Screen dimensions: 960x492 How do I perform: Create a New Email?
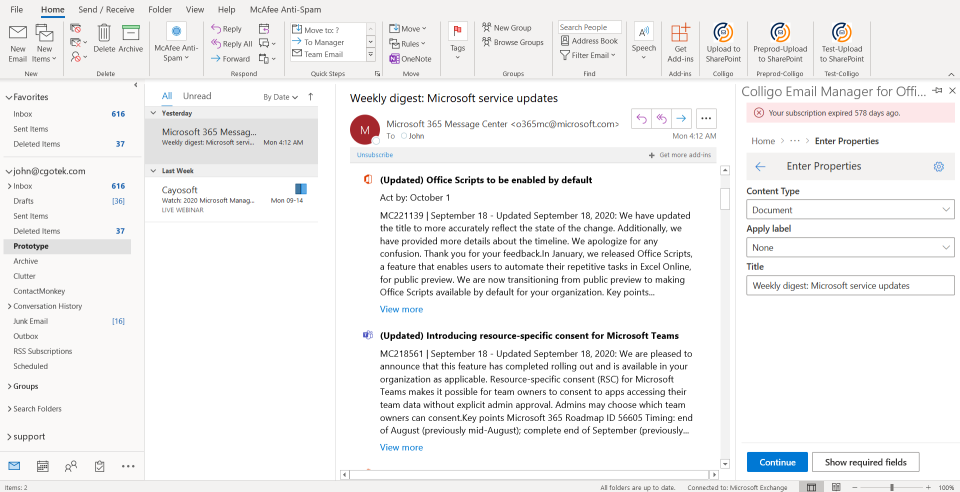point(18,43)
